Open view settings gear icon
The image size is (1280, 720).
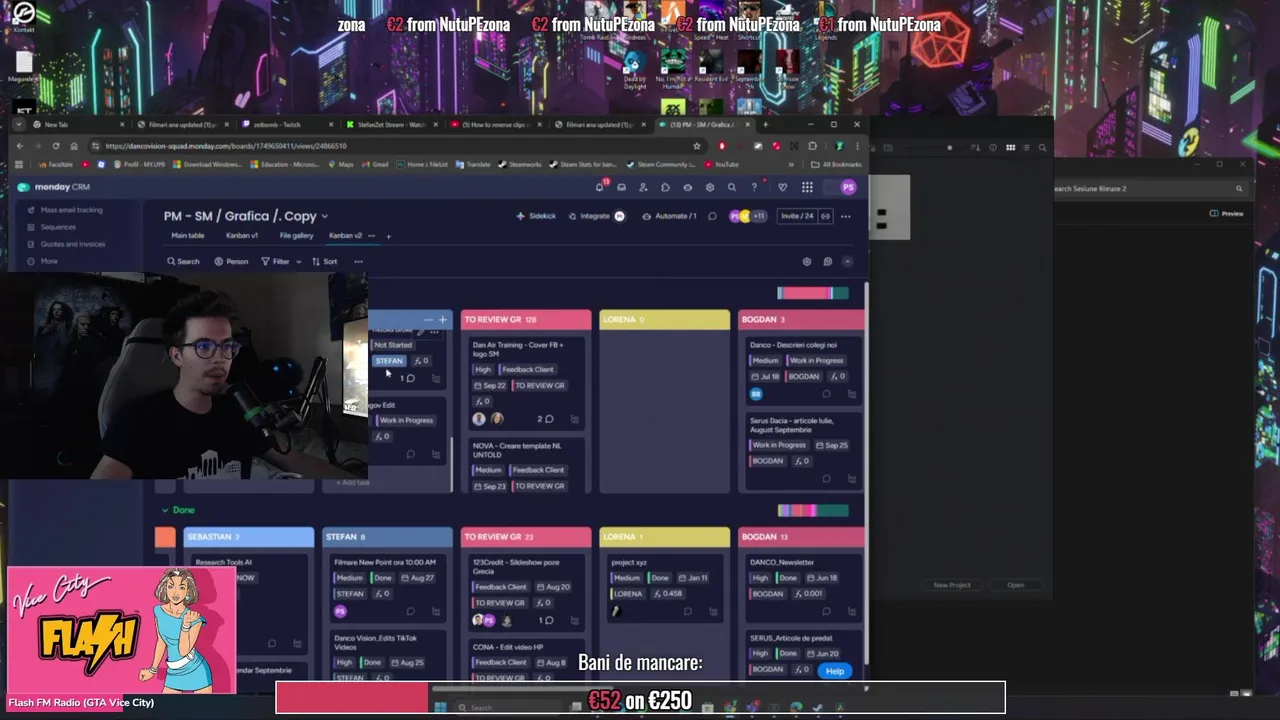coord(807,261)
